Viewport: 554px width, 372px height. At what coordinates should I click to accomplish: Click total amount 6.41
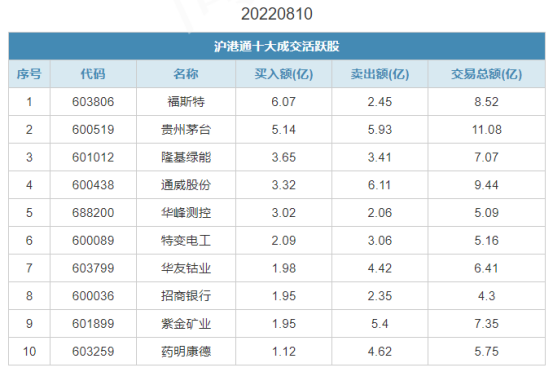click(x=487, y=268)
